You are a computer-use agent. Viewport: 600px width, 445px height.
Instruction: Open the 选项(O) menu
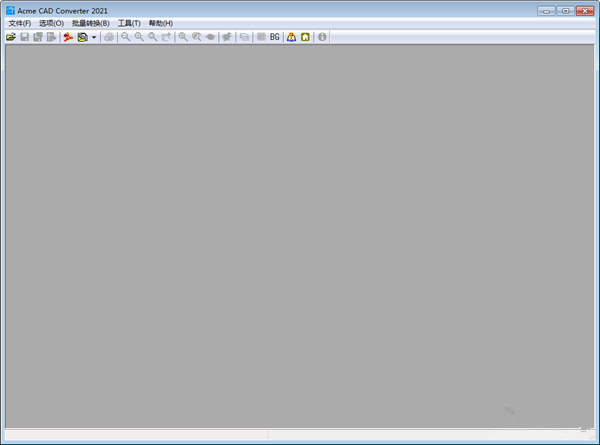coord(51,23)
